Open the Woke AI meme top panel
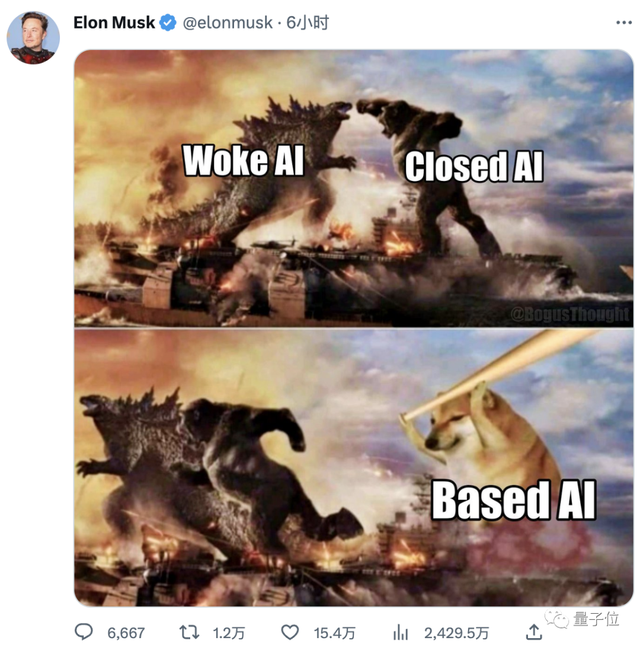 (354, 188)
